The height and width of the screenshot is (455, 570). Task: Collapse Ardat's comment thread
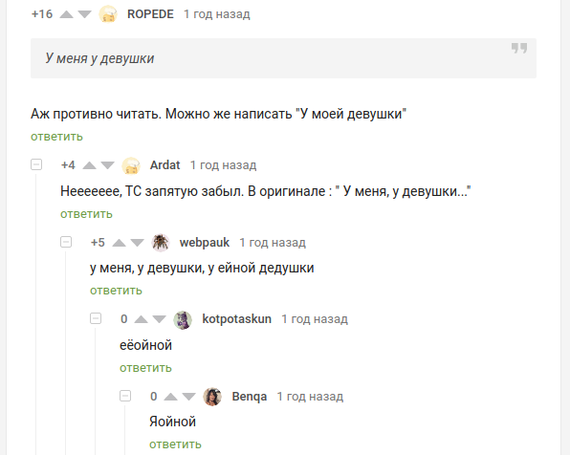(36, 165)
